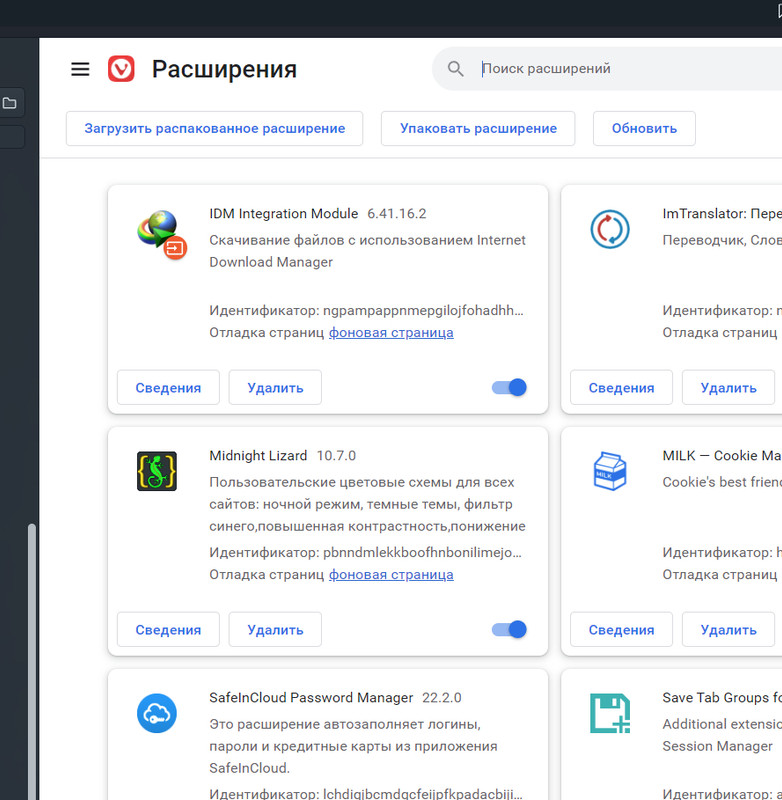Open details for IDM Integration Module
This screenshot has width=782, height=800.
[168, 387]
